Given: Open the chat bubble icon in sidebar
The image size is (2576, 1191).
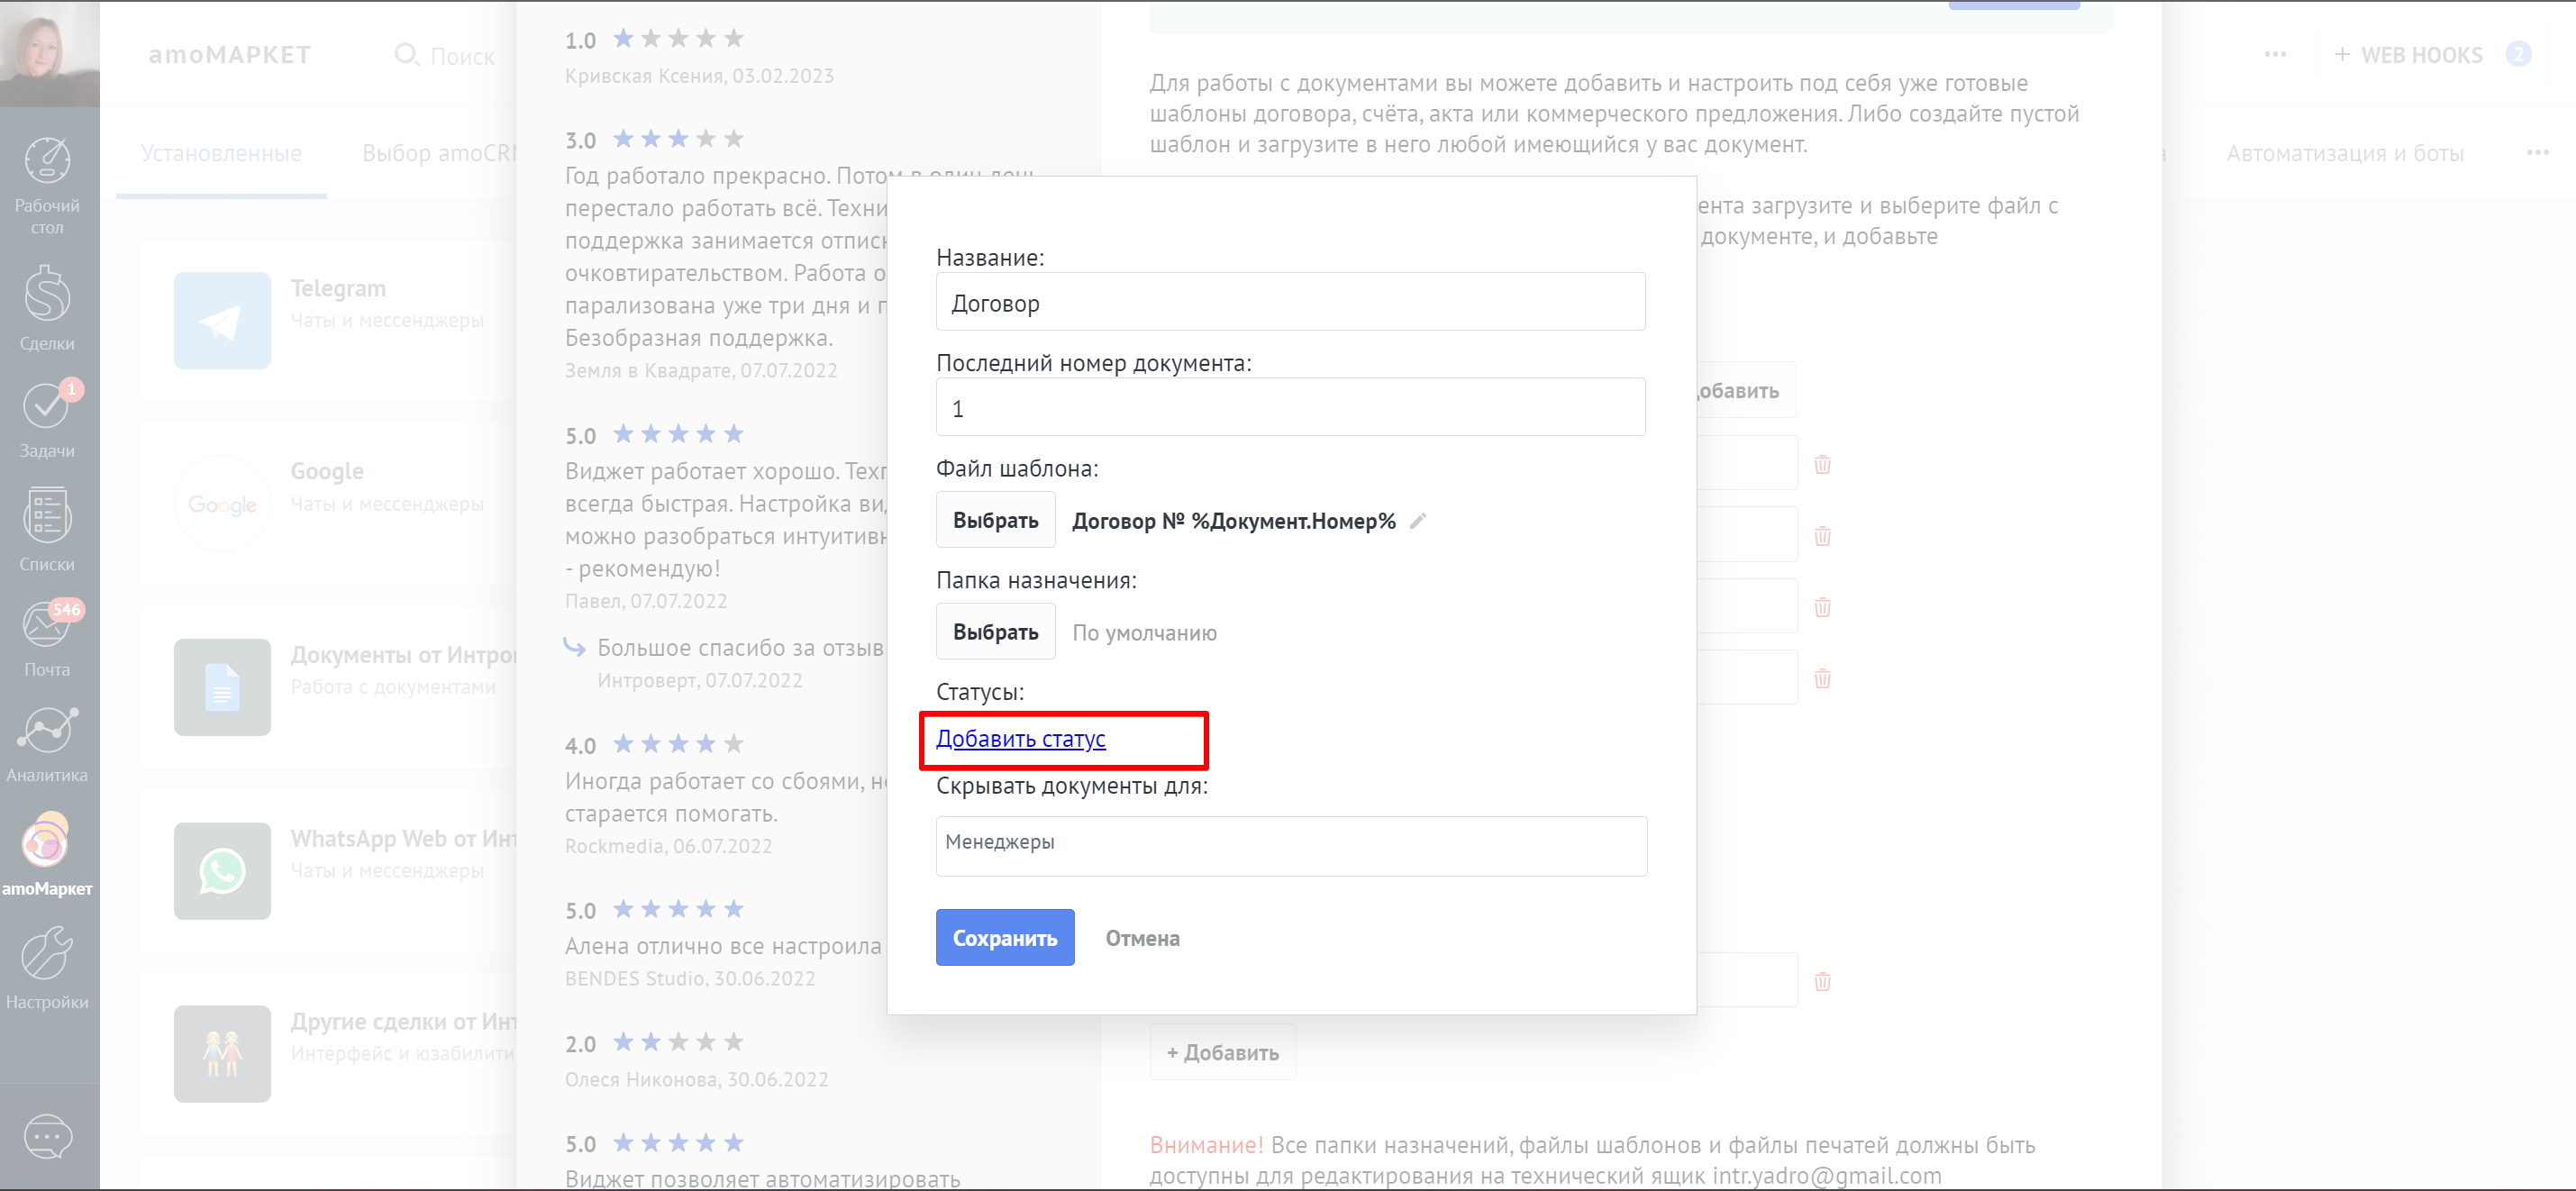Looking at the screenshot, I should (47, 1137).
